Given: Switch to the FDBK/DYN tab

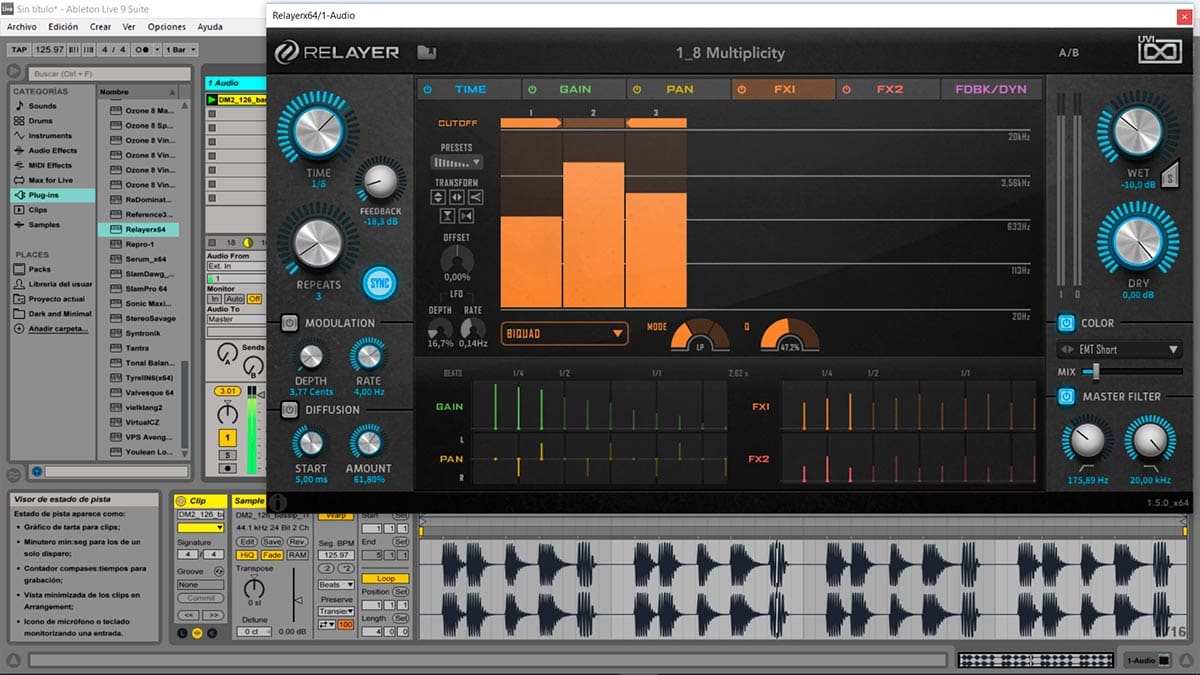Looking at the screenshot, I should [992, 89].
